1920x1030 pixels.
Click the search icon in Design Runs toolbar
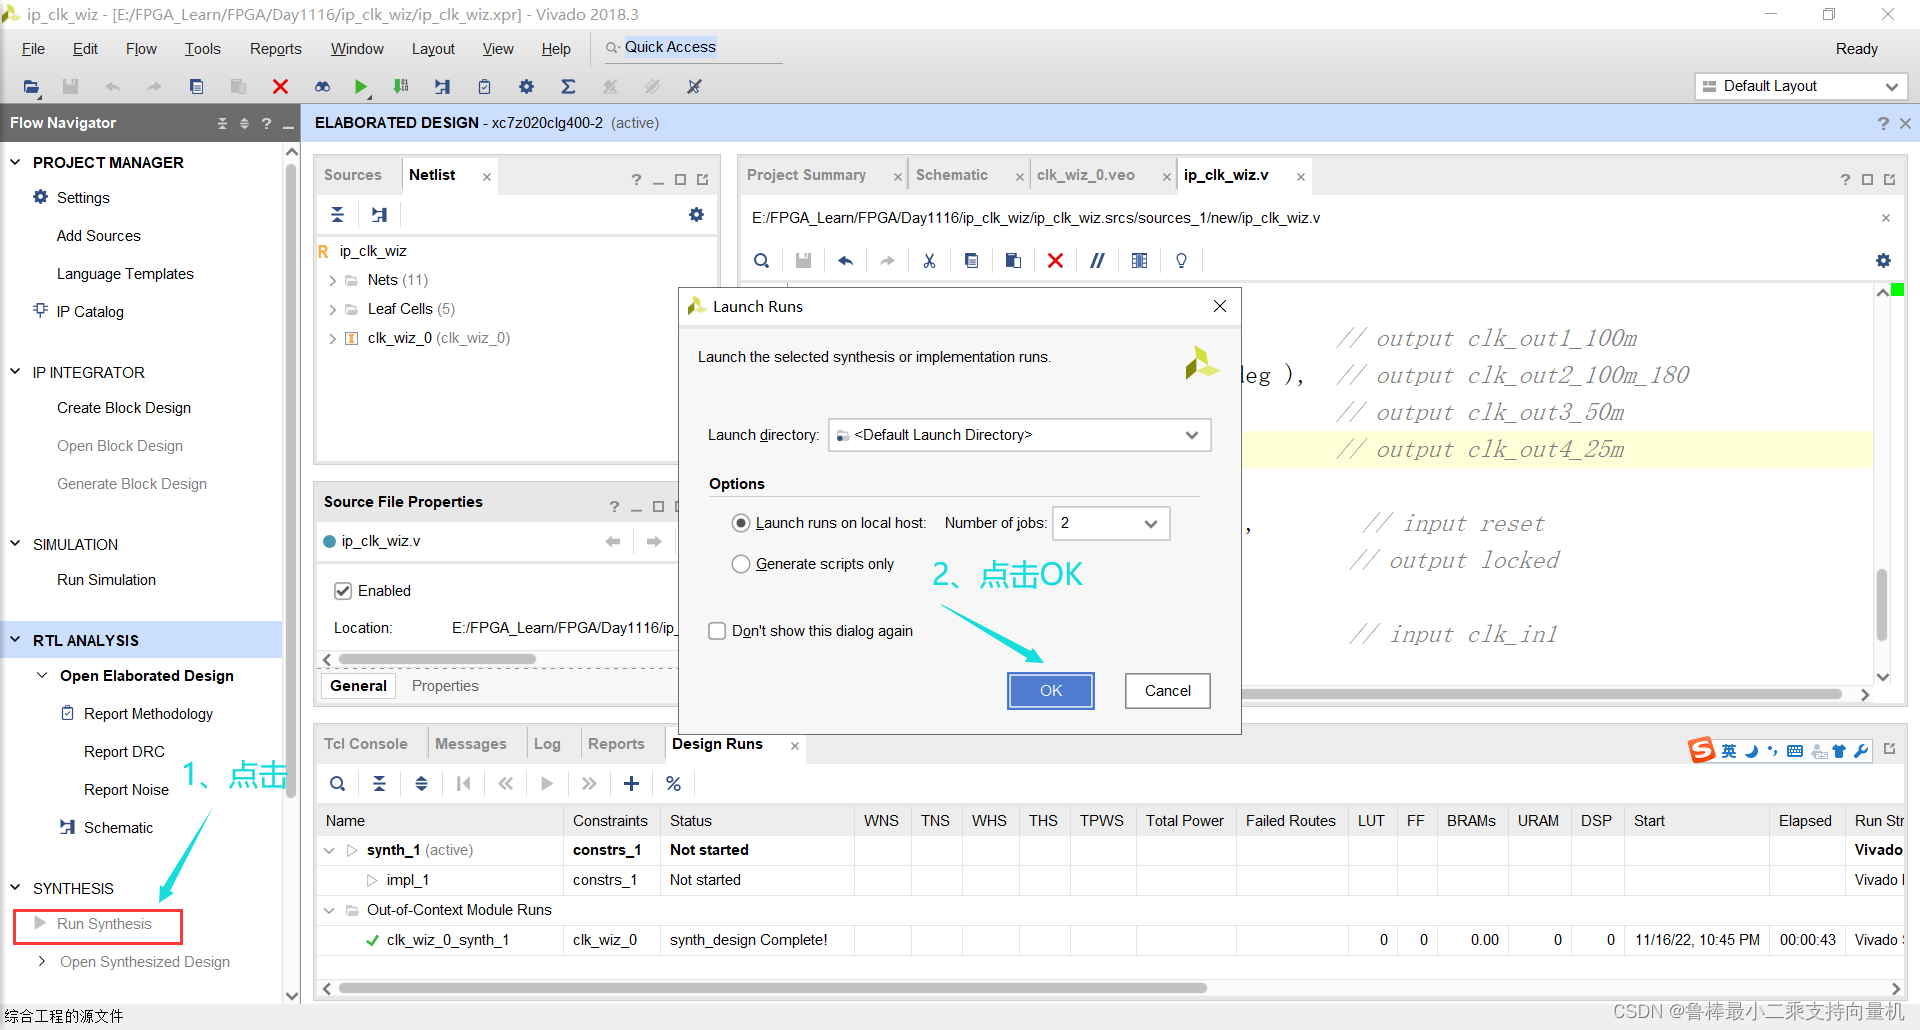point(338,784)
